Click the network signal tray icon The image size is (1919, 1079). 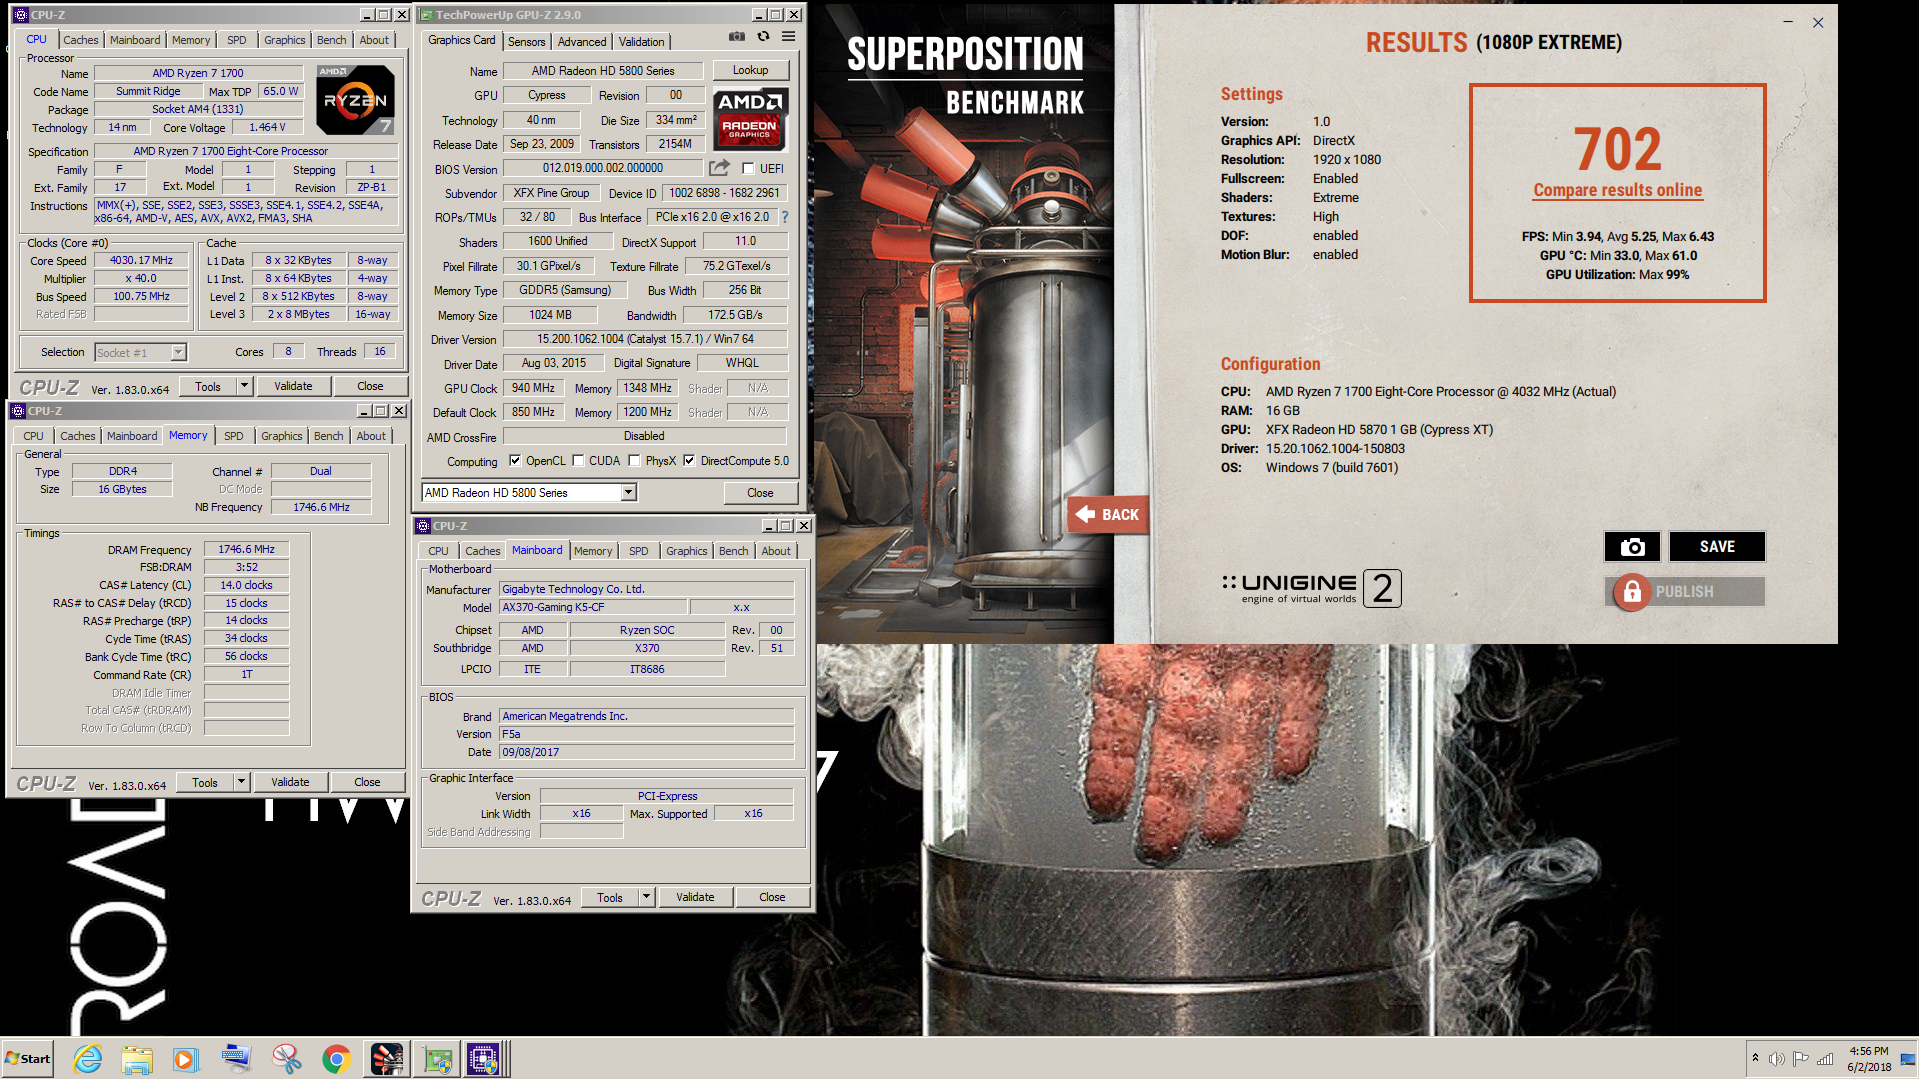coord(1825,1059)
